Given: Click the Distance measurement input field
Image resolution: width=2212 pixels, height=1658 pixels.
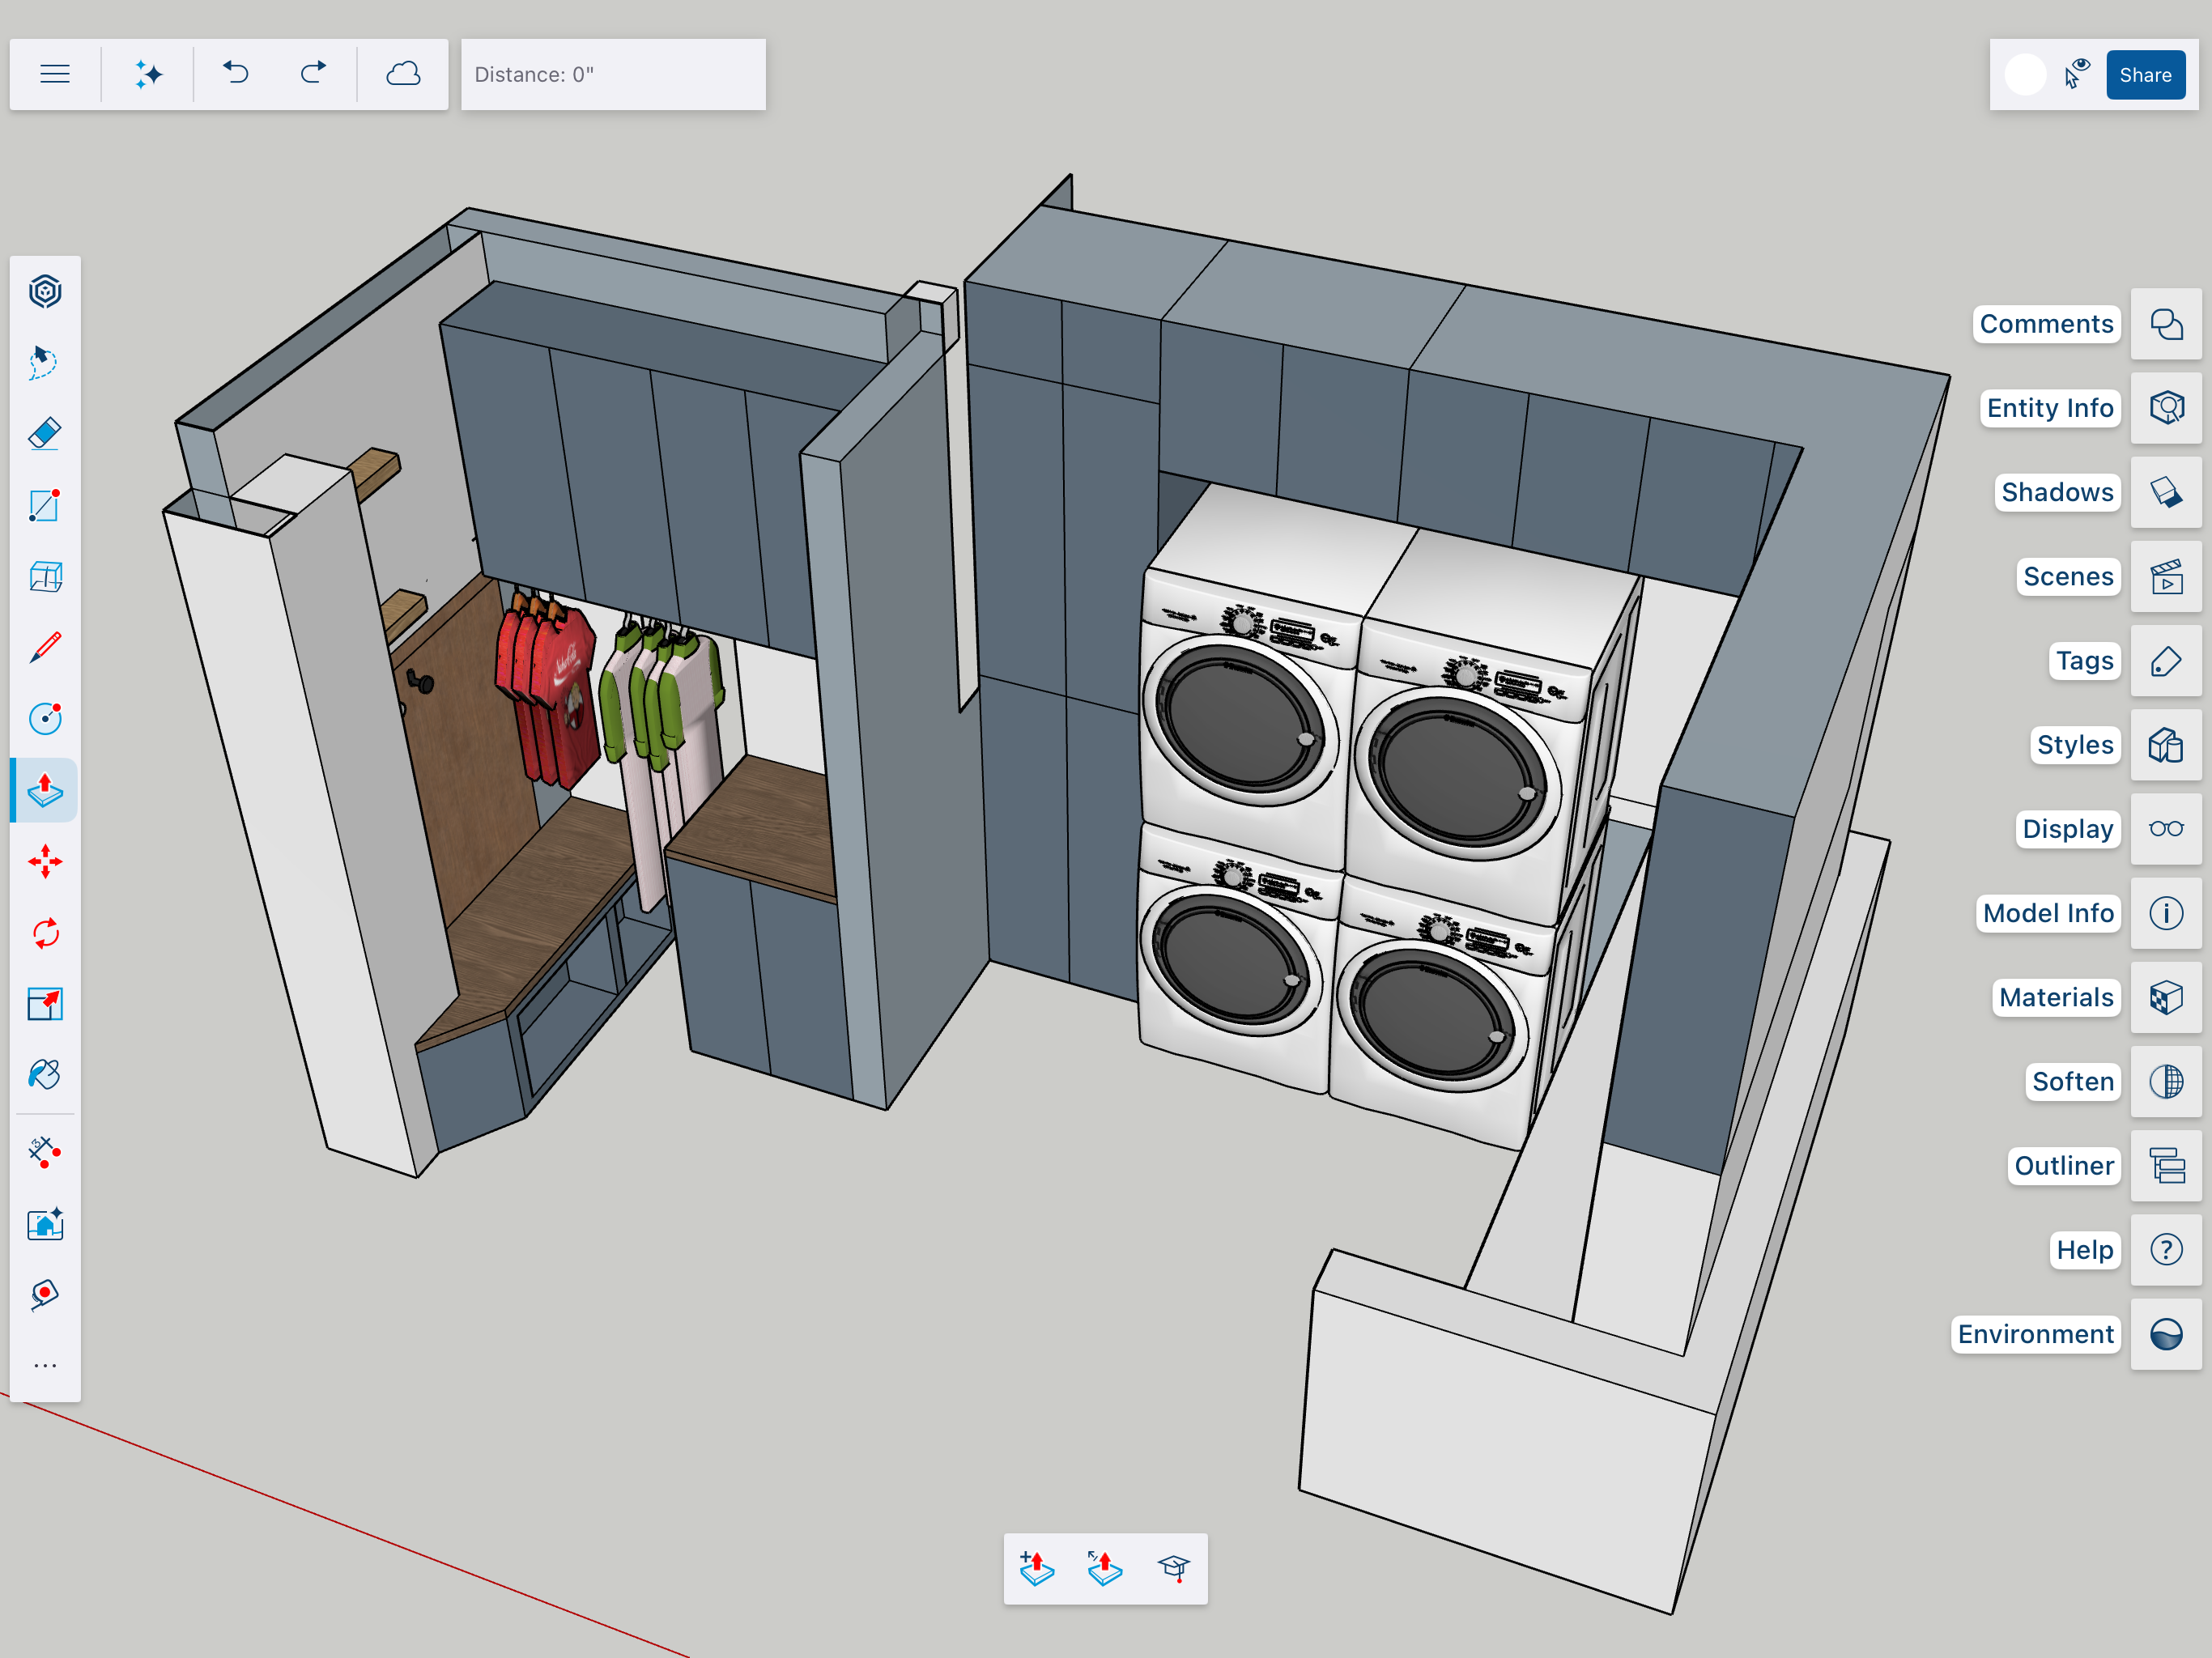Looking at the screenshot, I should tap(613, 75).
